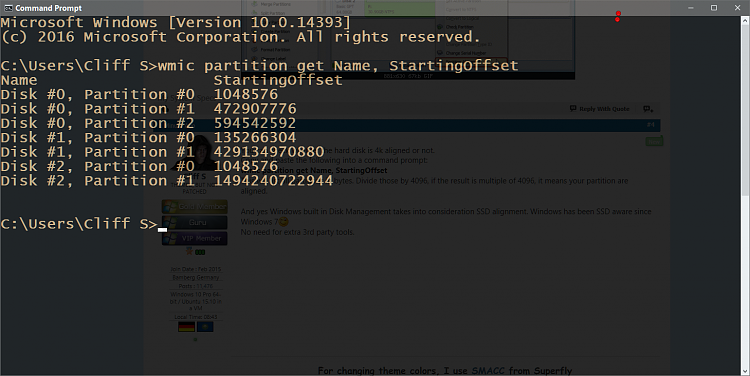Click offset value 472907776
Screen dimensions: 750x376
tap(255, 109)
